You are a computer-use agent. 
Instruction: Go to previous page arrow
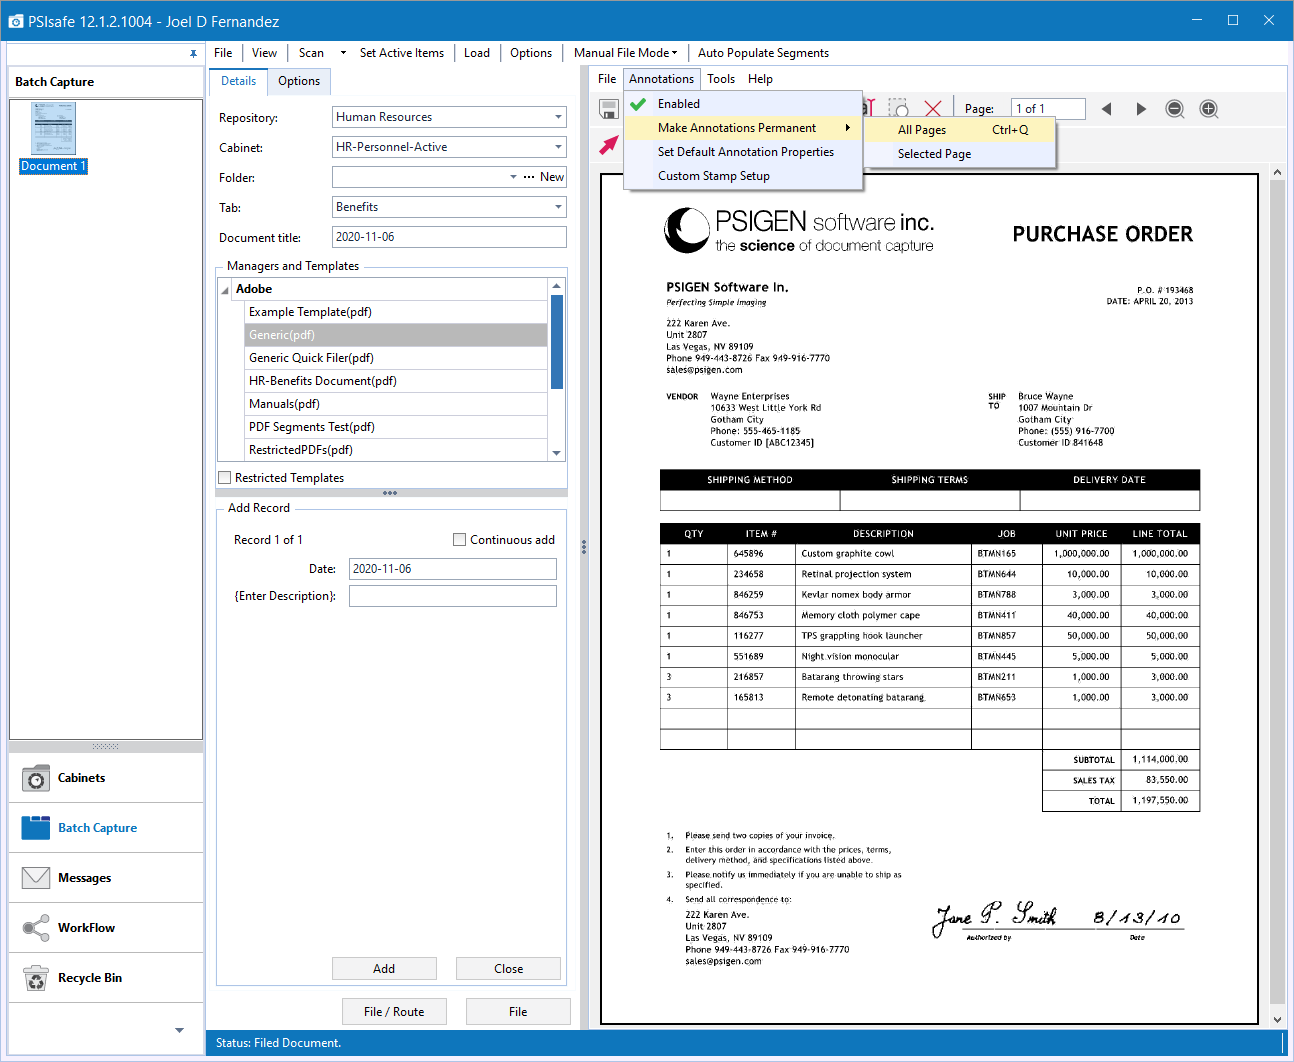1106,109
